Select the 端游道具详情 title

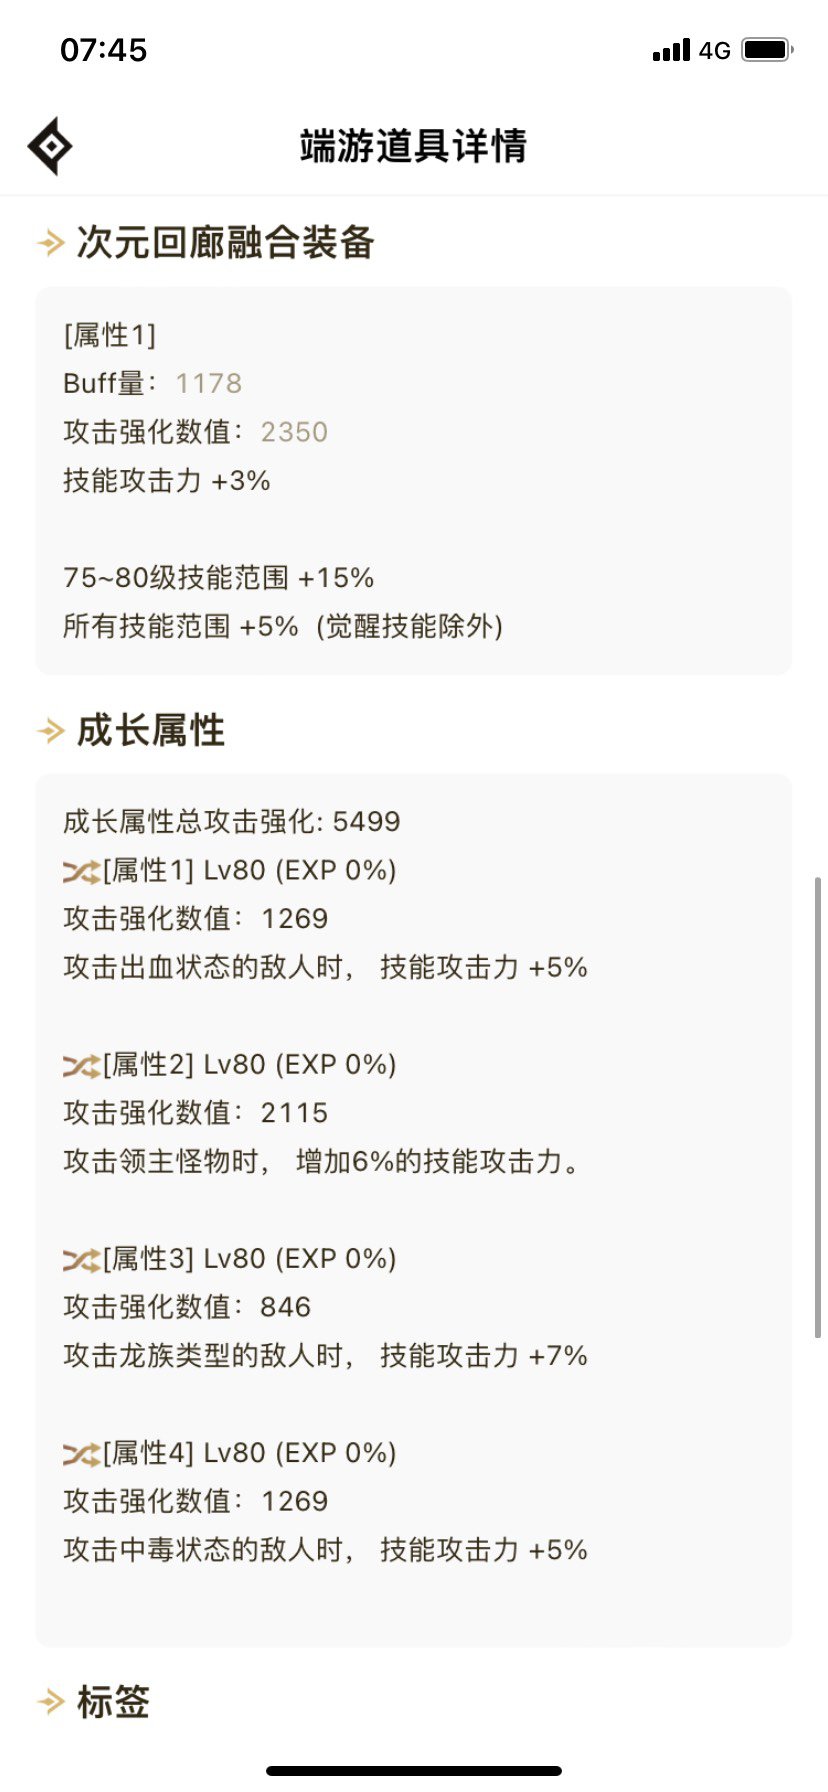(414, 146)
